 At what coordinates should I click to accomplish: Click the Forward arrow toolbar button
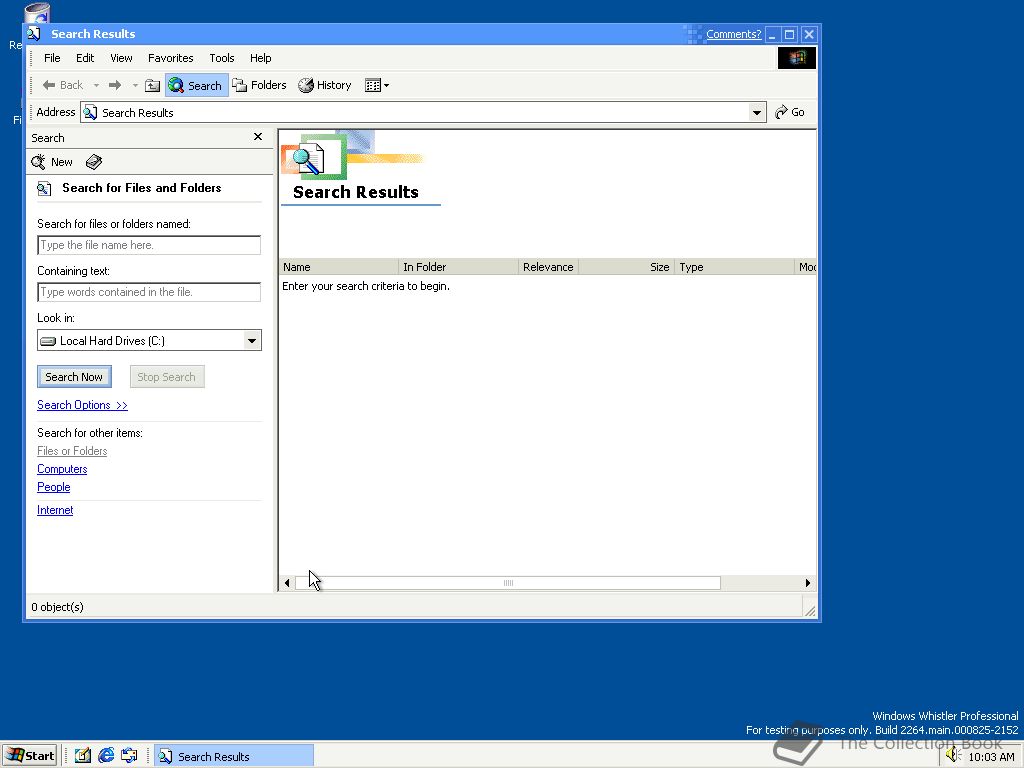click(115, 85)
